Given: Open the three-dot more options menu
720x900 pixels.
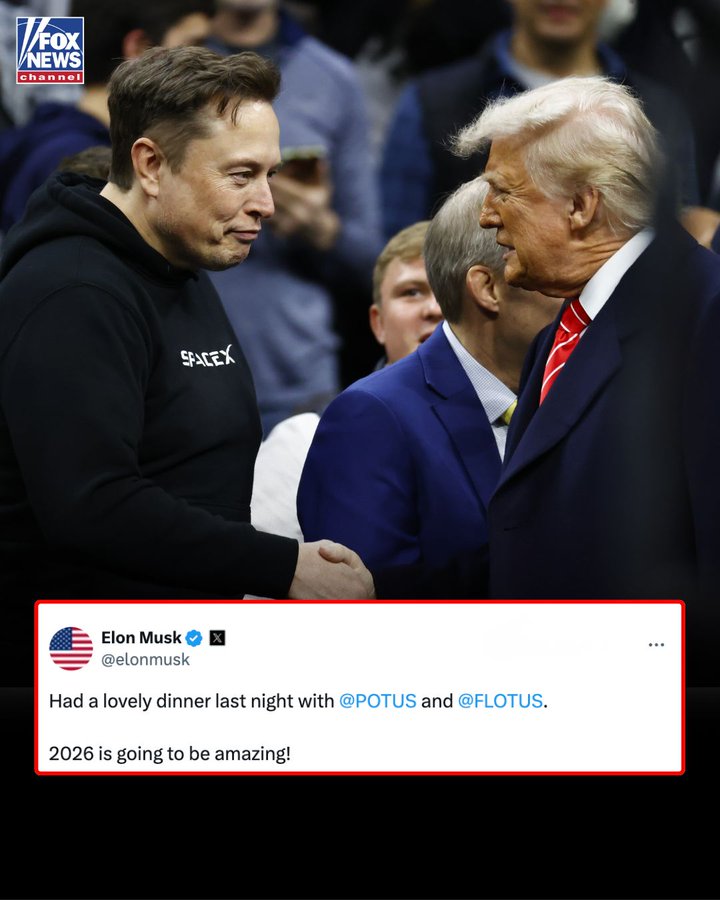Looking at the screenshot, I should (x=656, y=645).
